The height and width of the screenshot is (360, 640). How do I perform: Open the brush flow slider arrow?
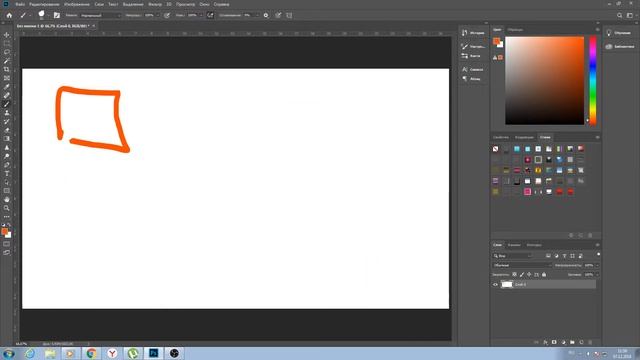(x=201, y=15)
